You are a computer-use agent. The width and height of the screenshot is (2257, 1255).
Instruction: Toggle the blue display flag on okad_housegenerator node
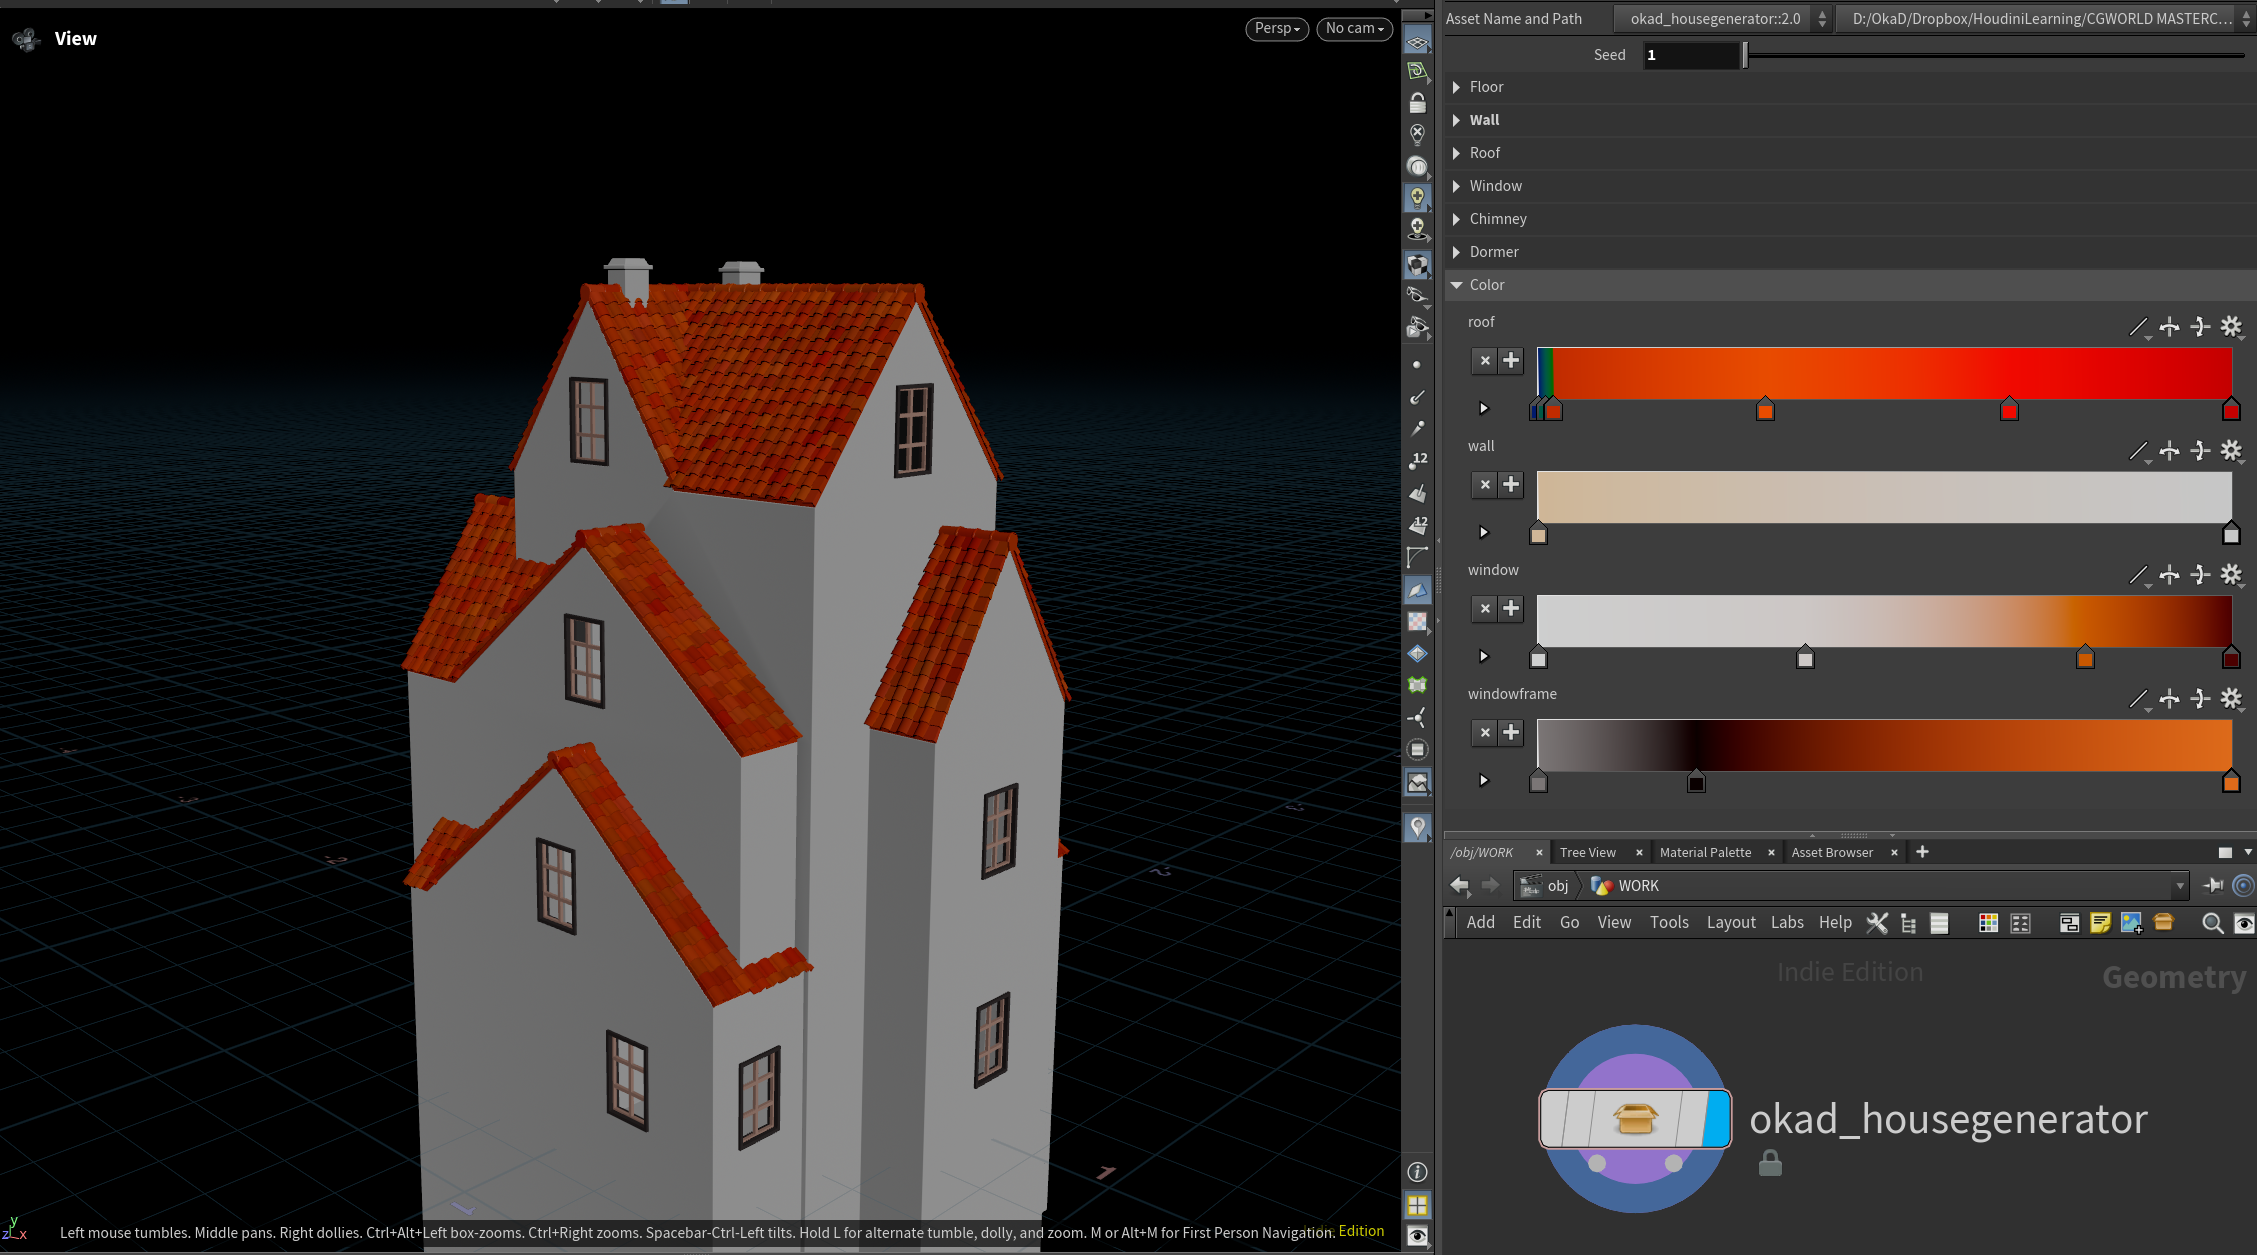1716,1118
